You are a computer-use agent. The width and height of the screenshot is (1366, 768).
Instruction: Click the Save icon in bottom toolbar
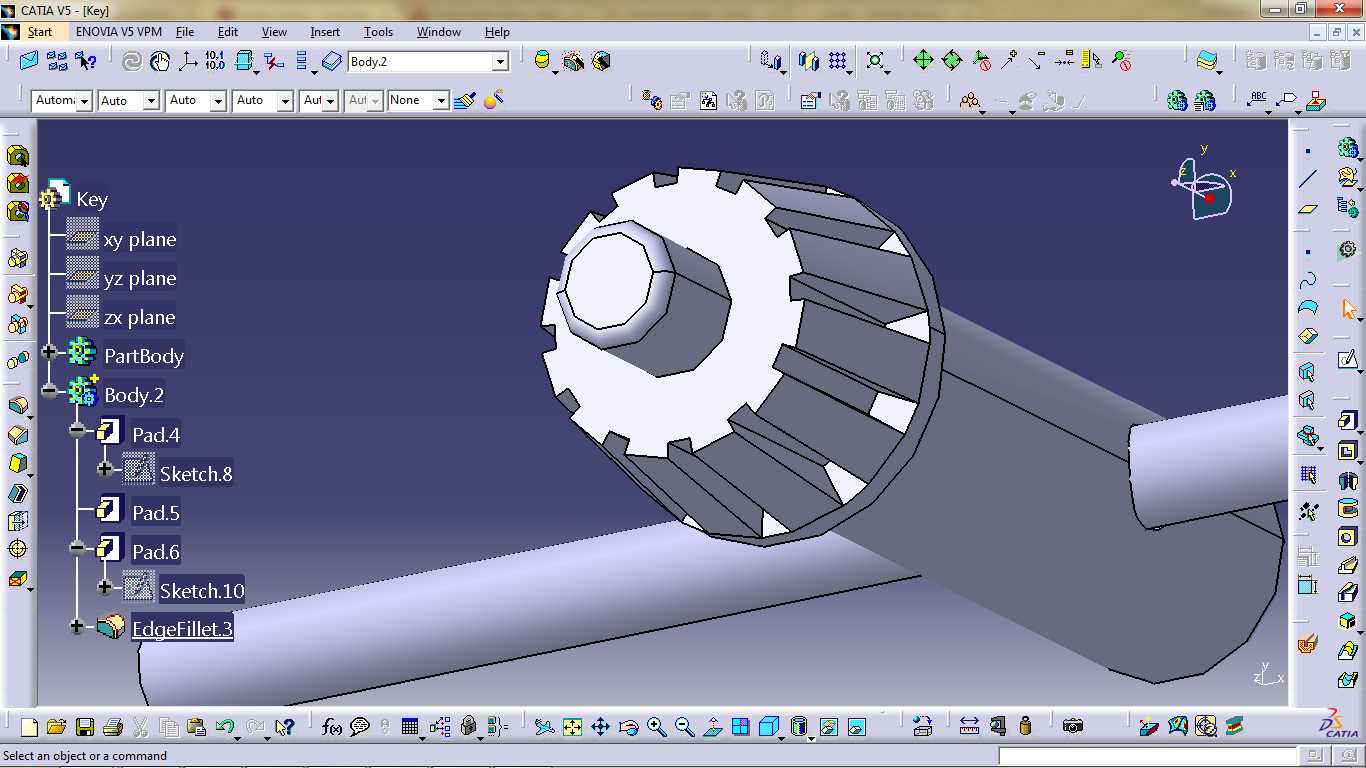[x=84, y=727]
